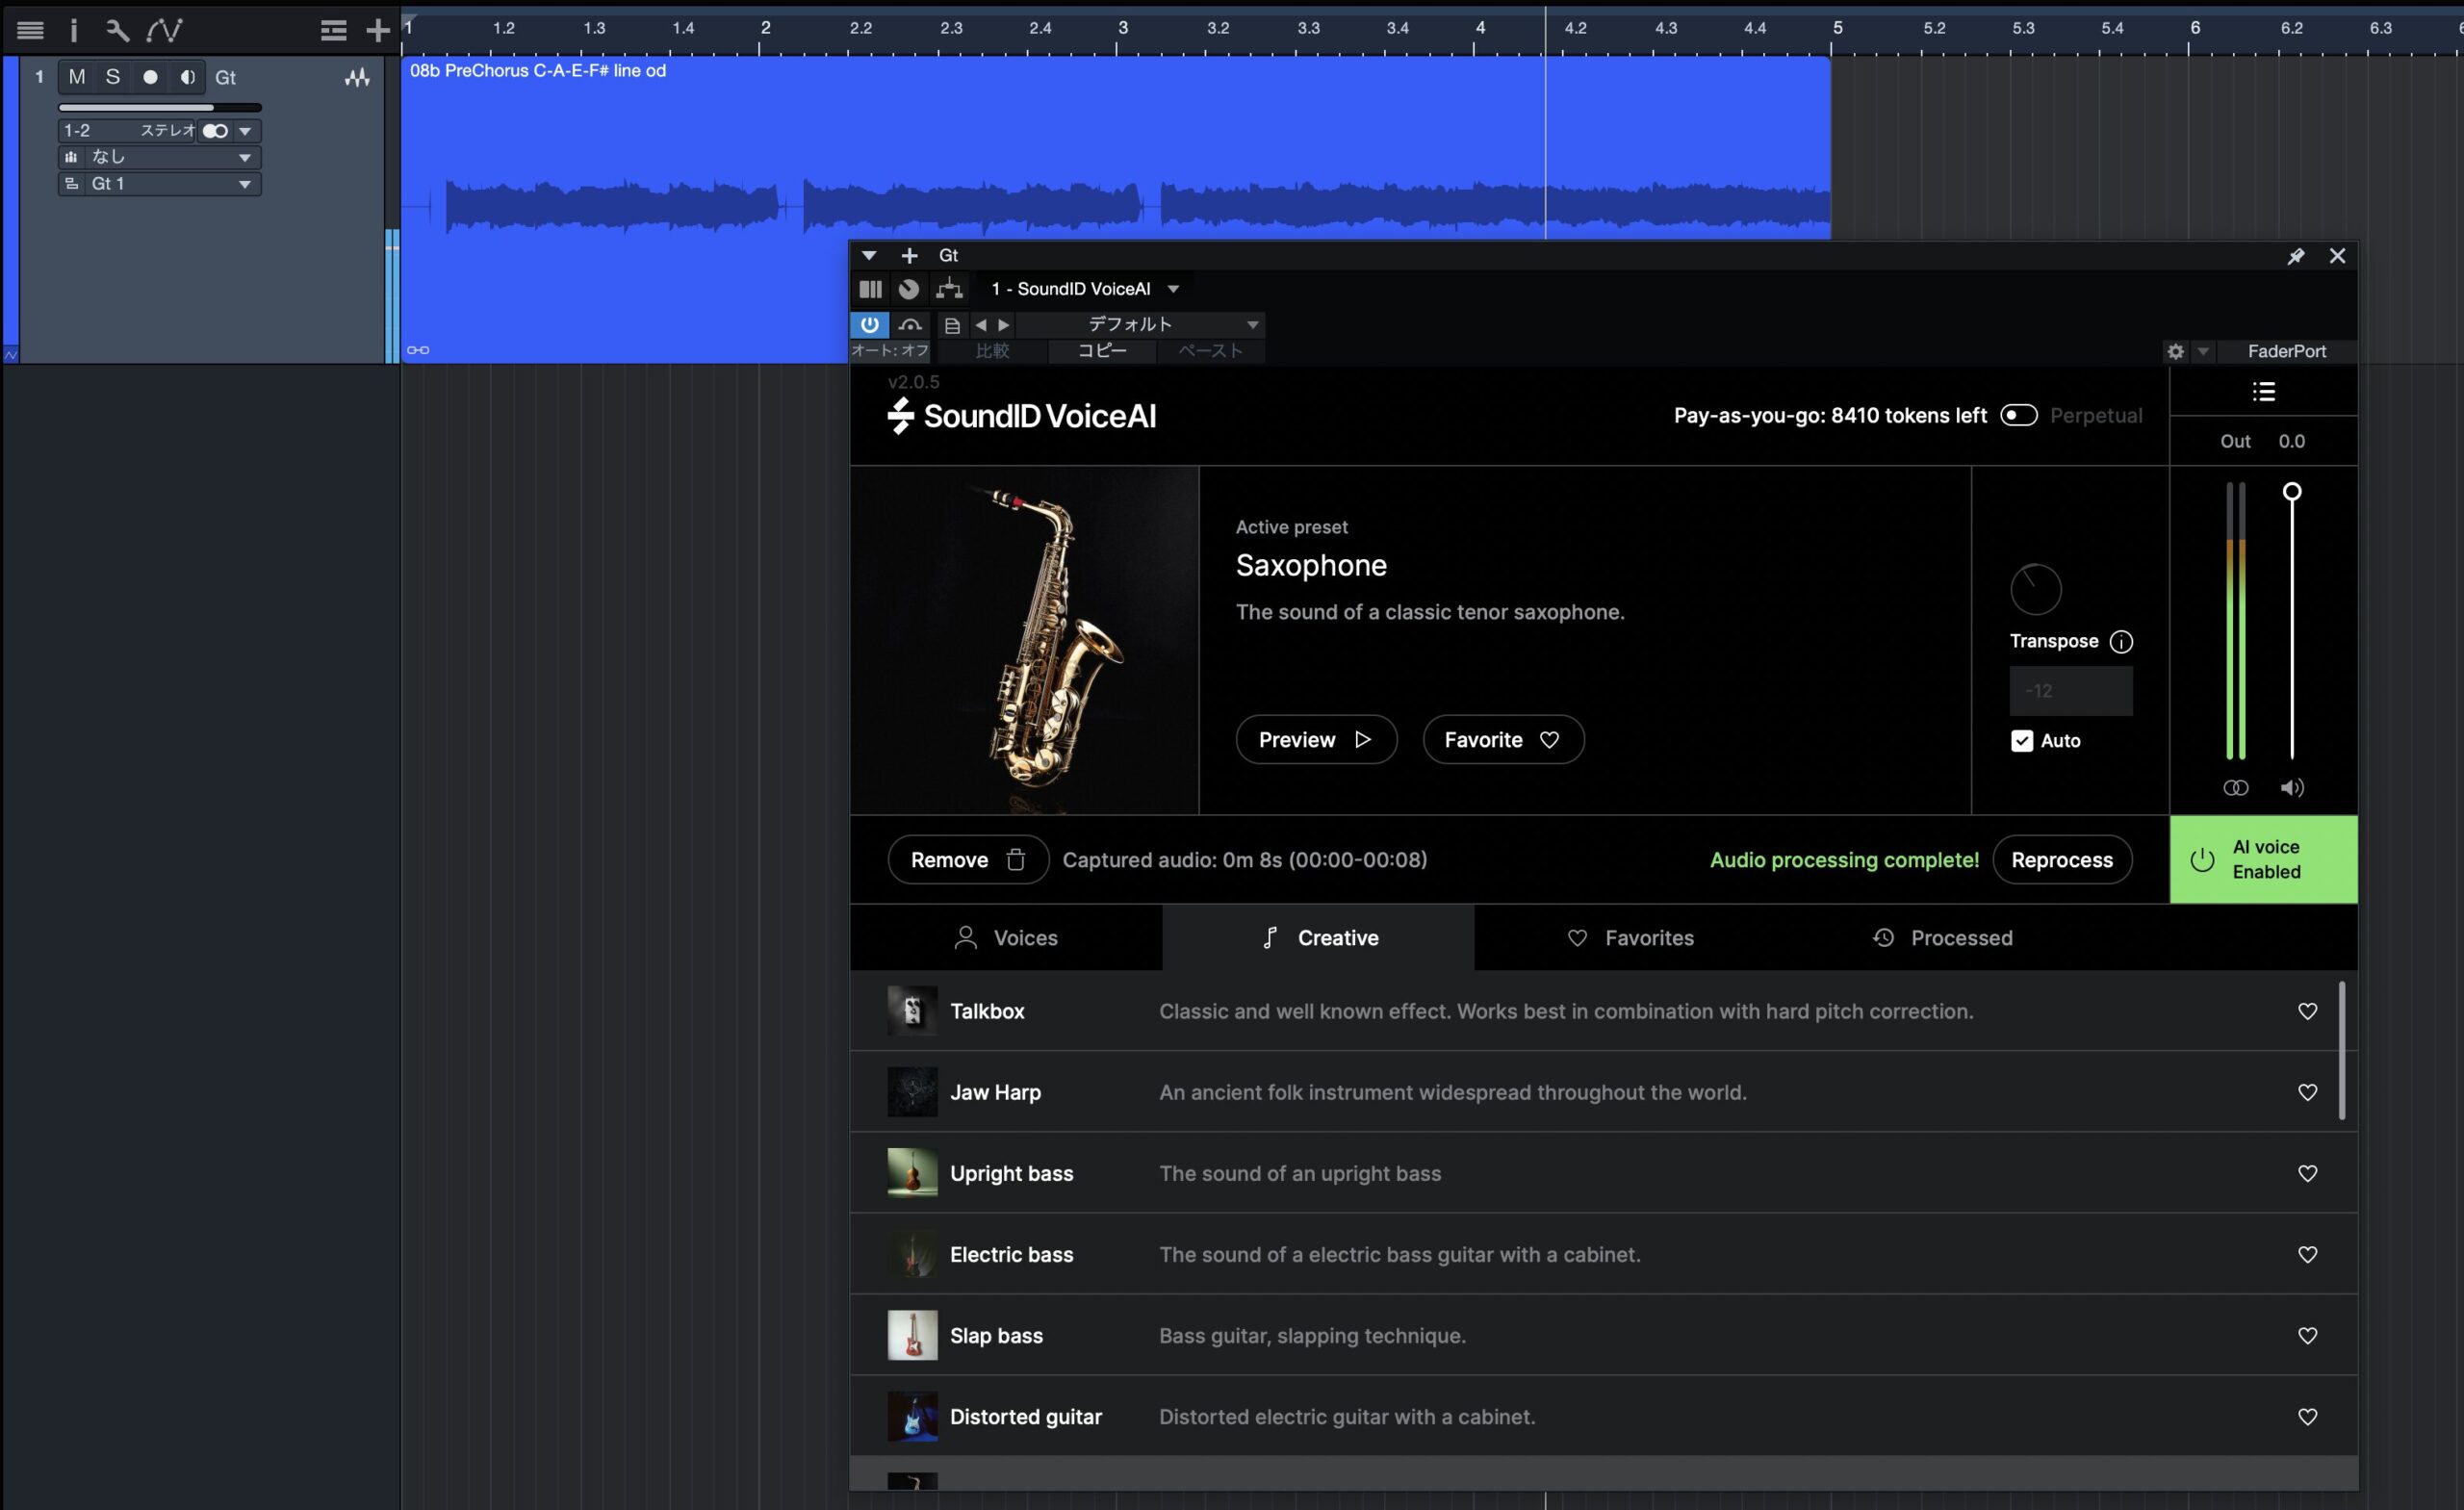The width and height of the screenshot is (2464, 1510).
Task: Open the 1 - SoundID VoiceAI insert dropdown
Action: pyautogui.click(x=1085, y=289)
